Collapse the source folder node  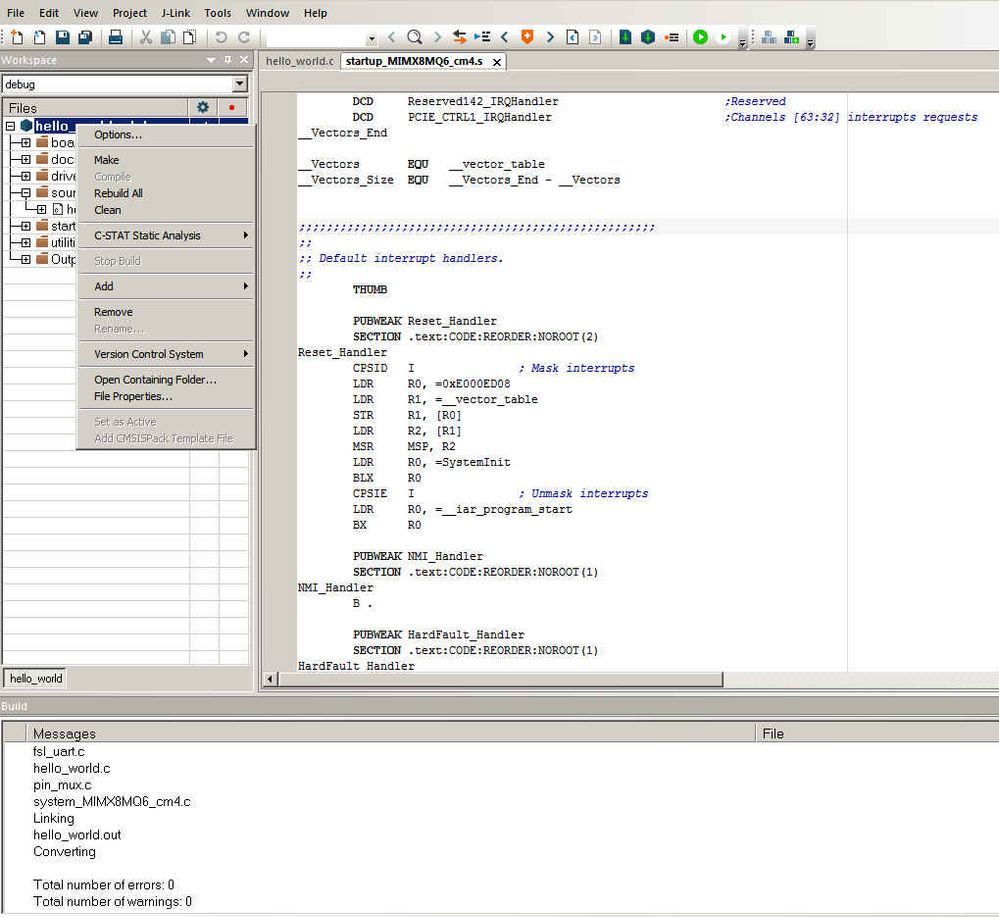(25, 192)
